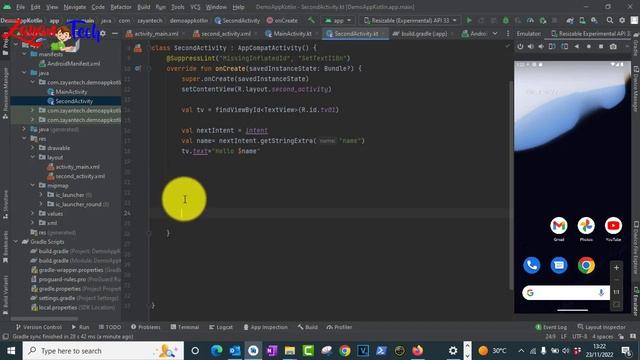Open Gmail app on the emulator
This screenshot has height=360, width=640.
click(x=559, y=226)
